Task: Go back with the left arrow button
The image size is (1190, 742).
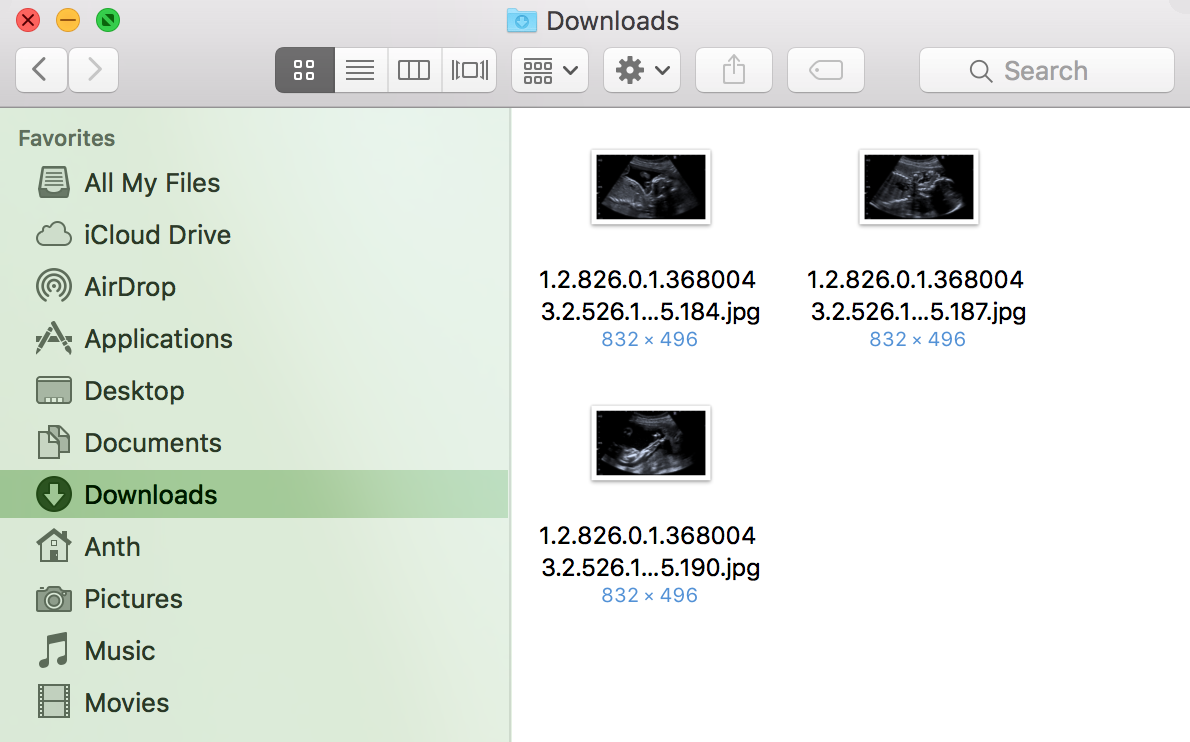Action: click(x=41, y=70)
